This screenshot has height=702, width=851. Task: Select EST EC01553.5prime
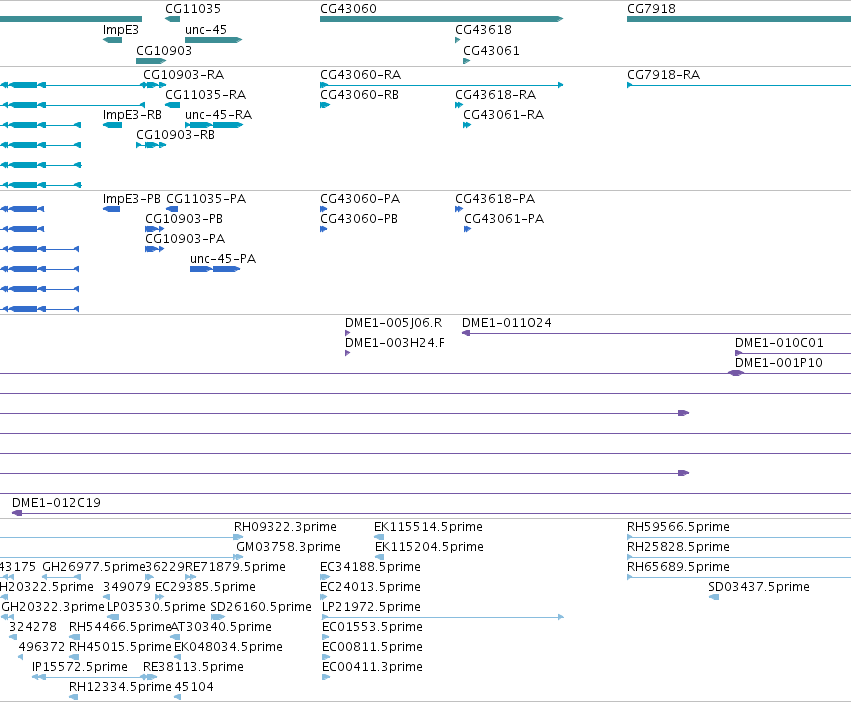click(x=372, y=628)
